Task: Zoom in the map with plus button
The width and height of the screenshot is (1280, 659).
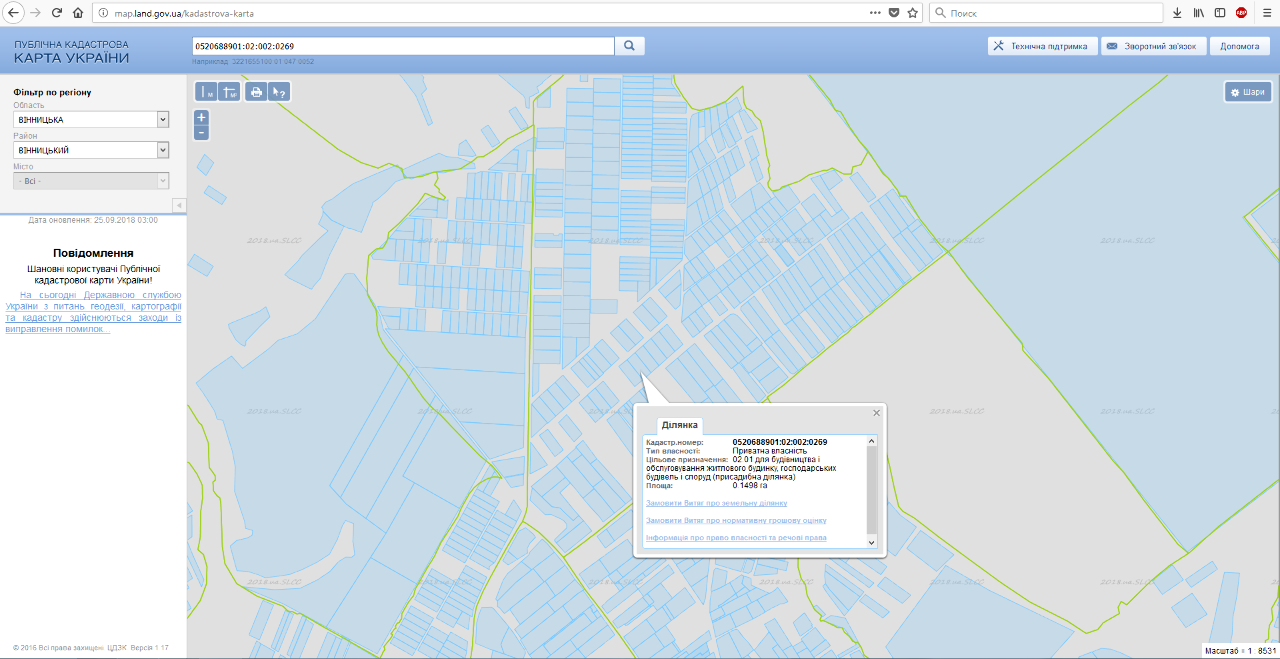Action: coord(202,117)
